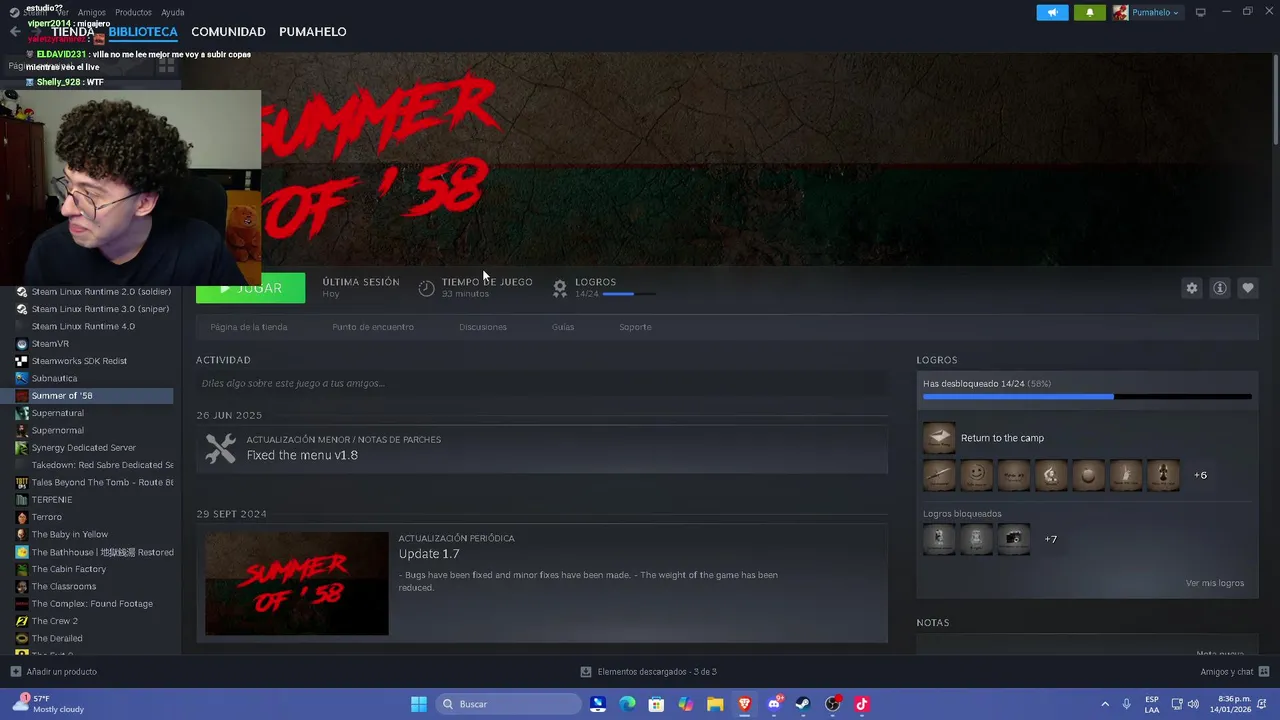Open the notifications bell icon

tap(1090, 12)
